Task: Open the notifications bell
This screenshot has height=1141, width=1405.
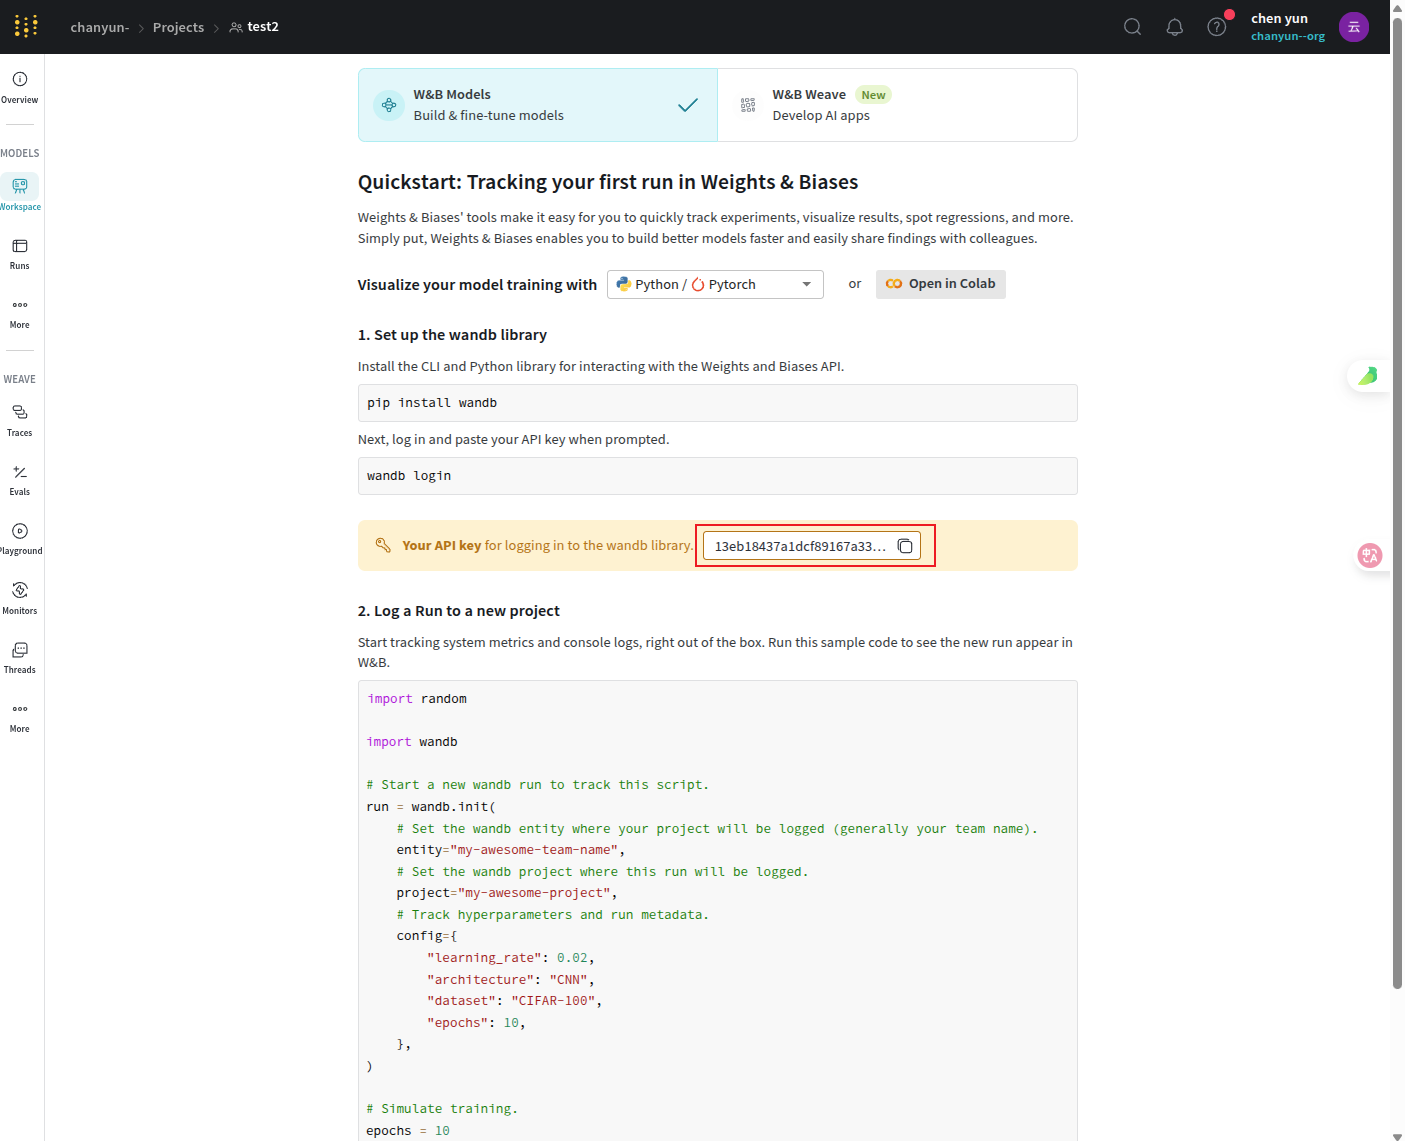Action: pos(1175,27)
